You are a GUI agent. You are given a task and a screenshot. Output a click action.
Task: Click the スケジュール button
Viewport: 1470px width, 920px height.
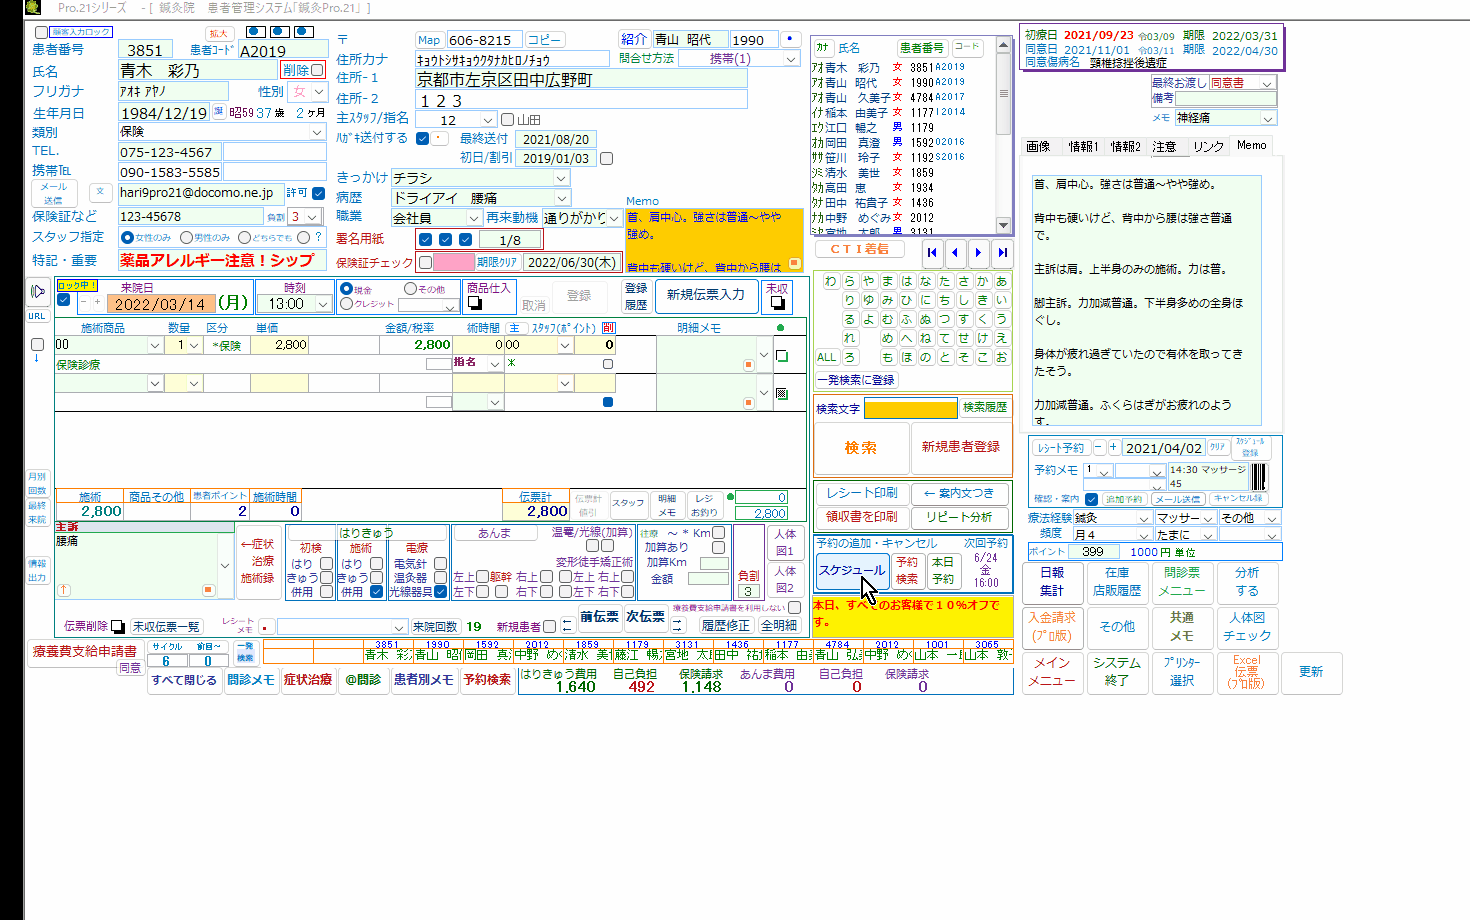click(x=852, y=570)
